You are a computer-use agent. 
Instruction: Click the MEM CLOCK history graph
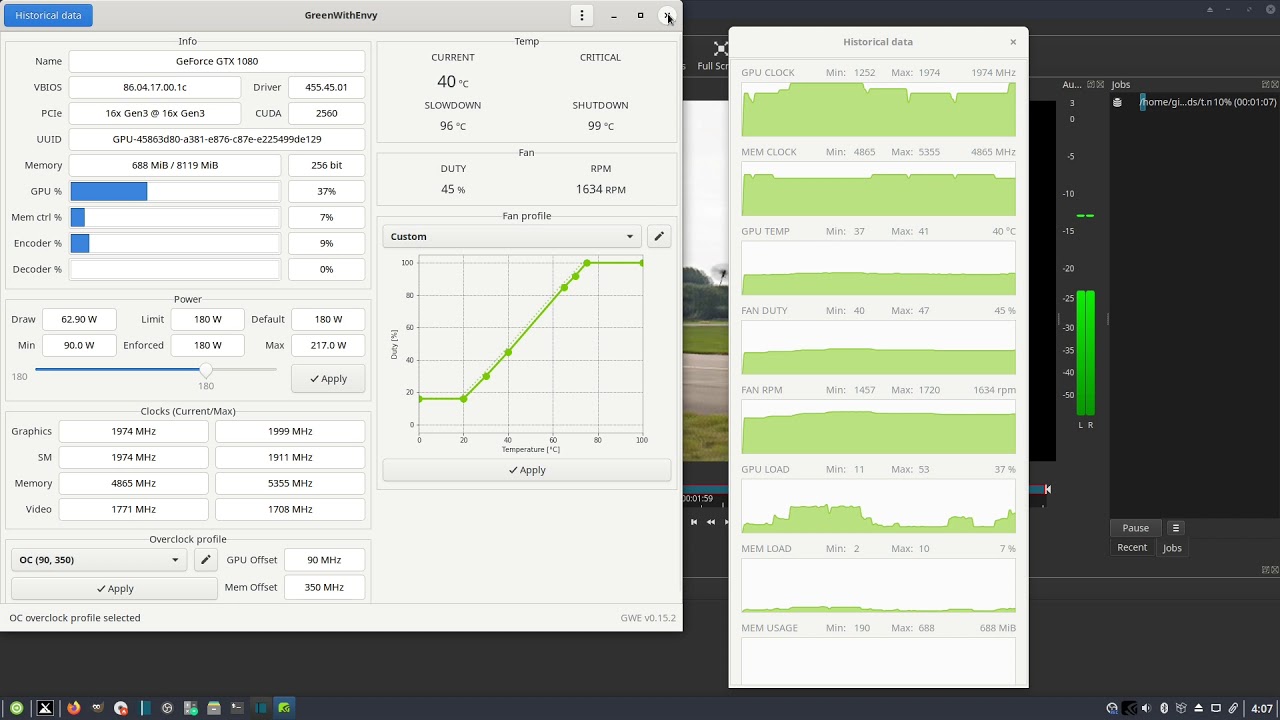pos(878,188)
